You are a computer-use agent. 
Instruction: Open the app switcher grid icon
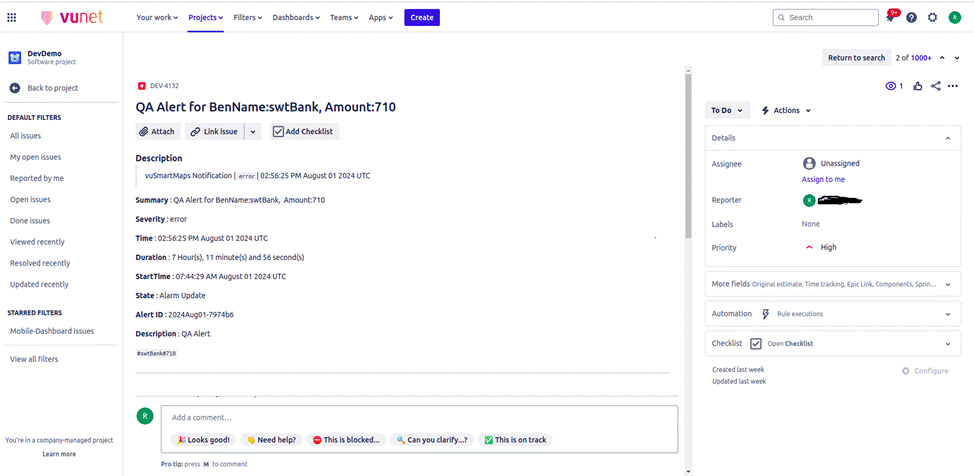click(12, 17)
